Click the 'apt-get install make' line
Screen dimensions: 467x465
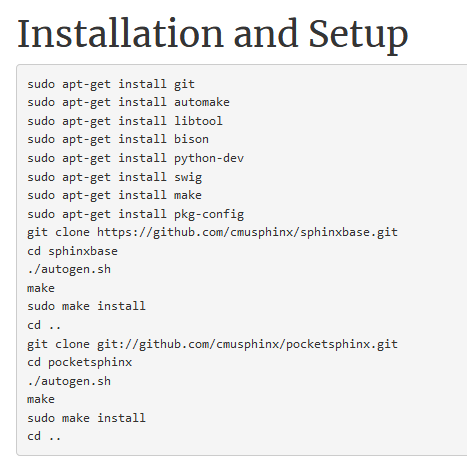pyautogui.click(x=114, y=195)
